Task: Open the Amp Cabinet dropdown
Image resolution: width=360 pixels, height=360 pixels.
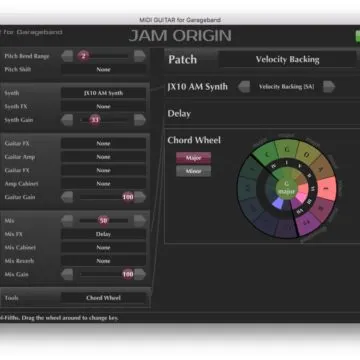Action: [103, 184]
